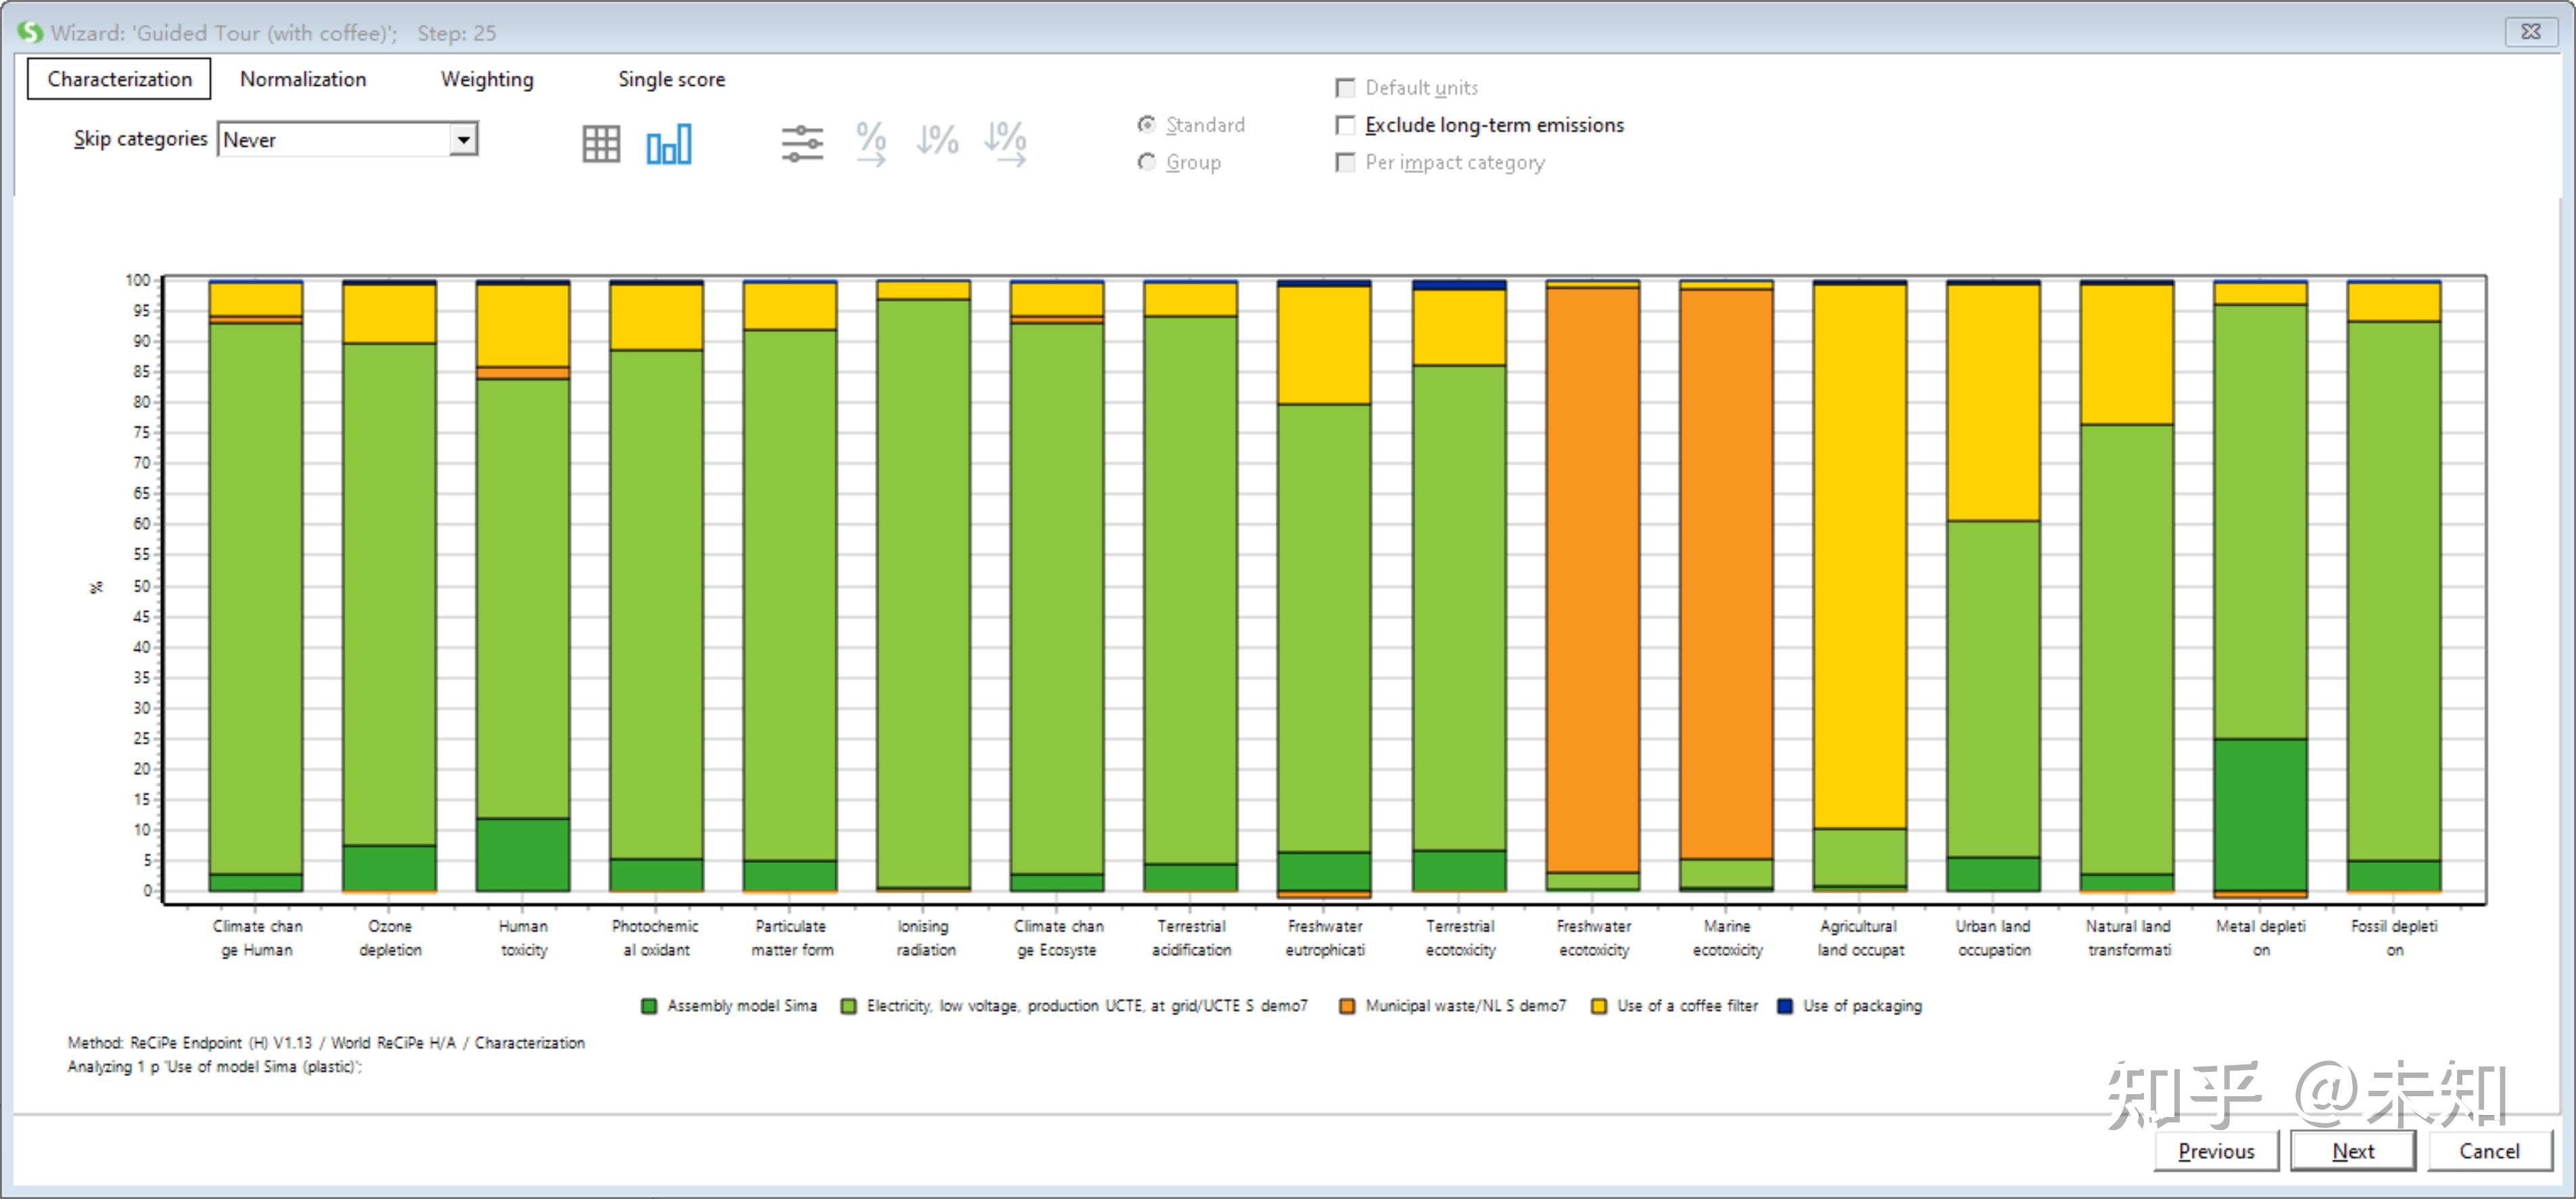Viewport: 2576px width, 1199px height.
Task: Switch to table view icon
Action: (601, 144)
